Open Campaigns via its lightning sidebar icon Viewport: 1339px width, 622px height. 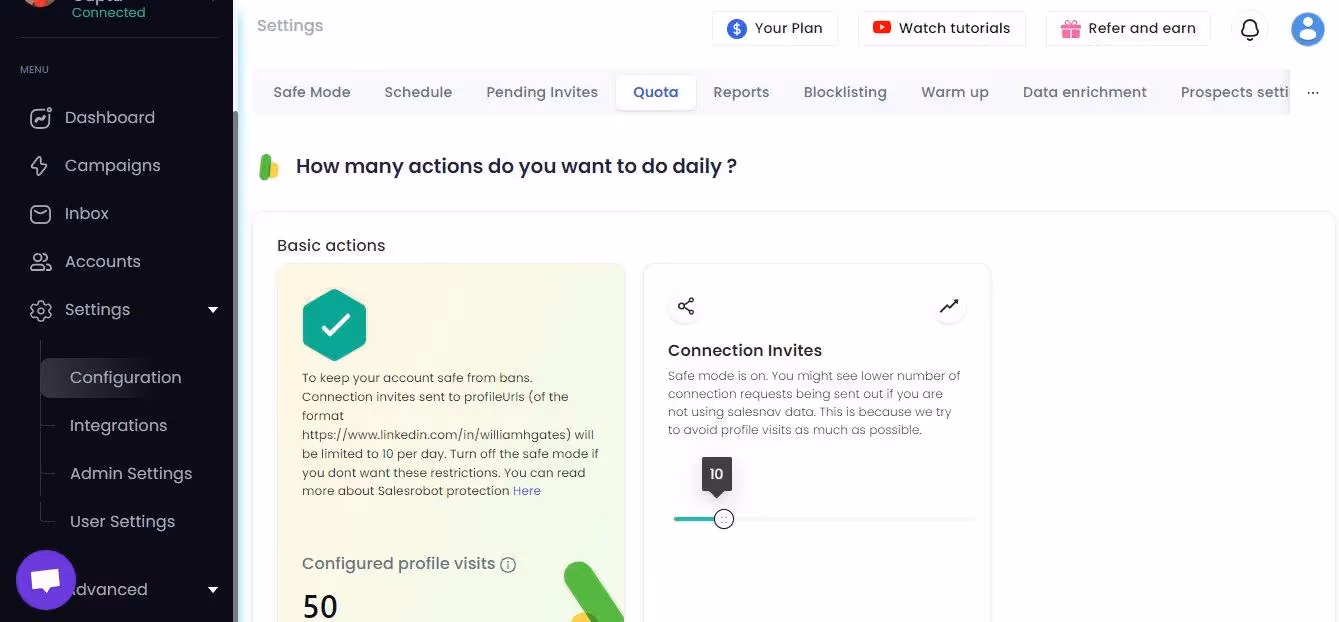point(40,165)
